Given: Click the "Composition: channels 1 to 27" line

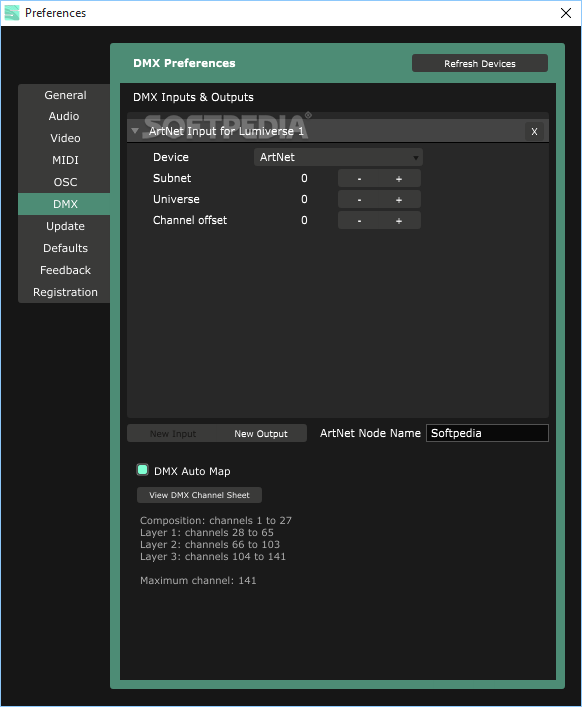Looking at the screenshot, I should click(x=215, y=520).
